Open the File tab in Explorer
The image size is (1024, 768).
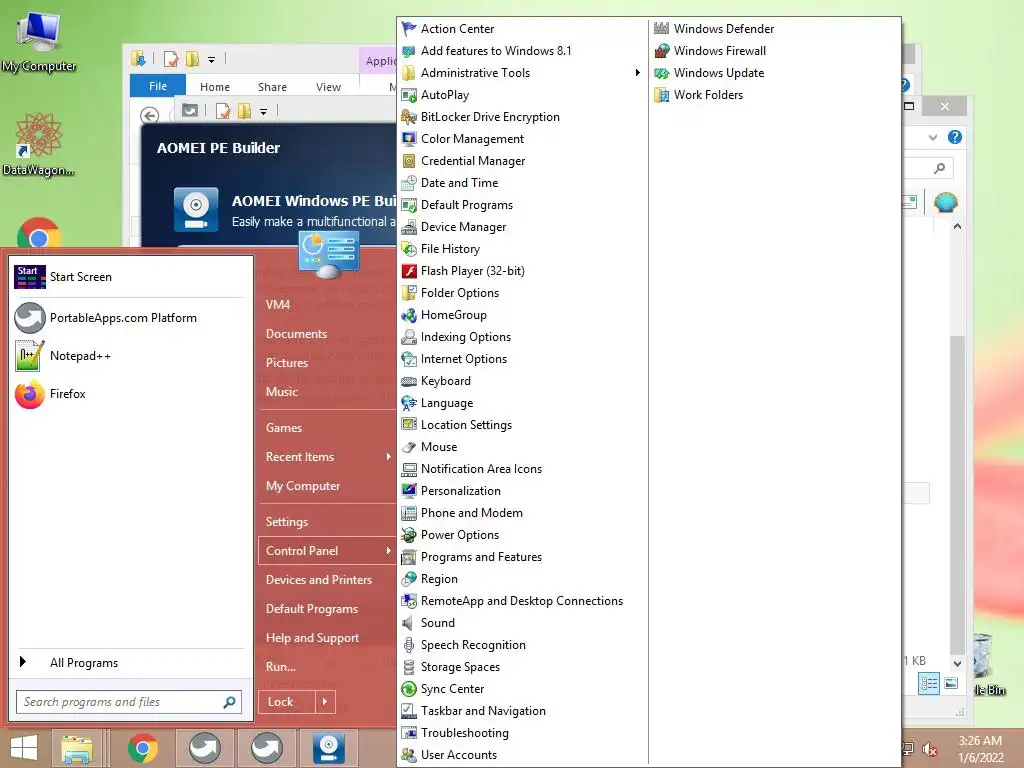[157, 86]
